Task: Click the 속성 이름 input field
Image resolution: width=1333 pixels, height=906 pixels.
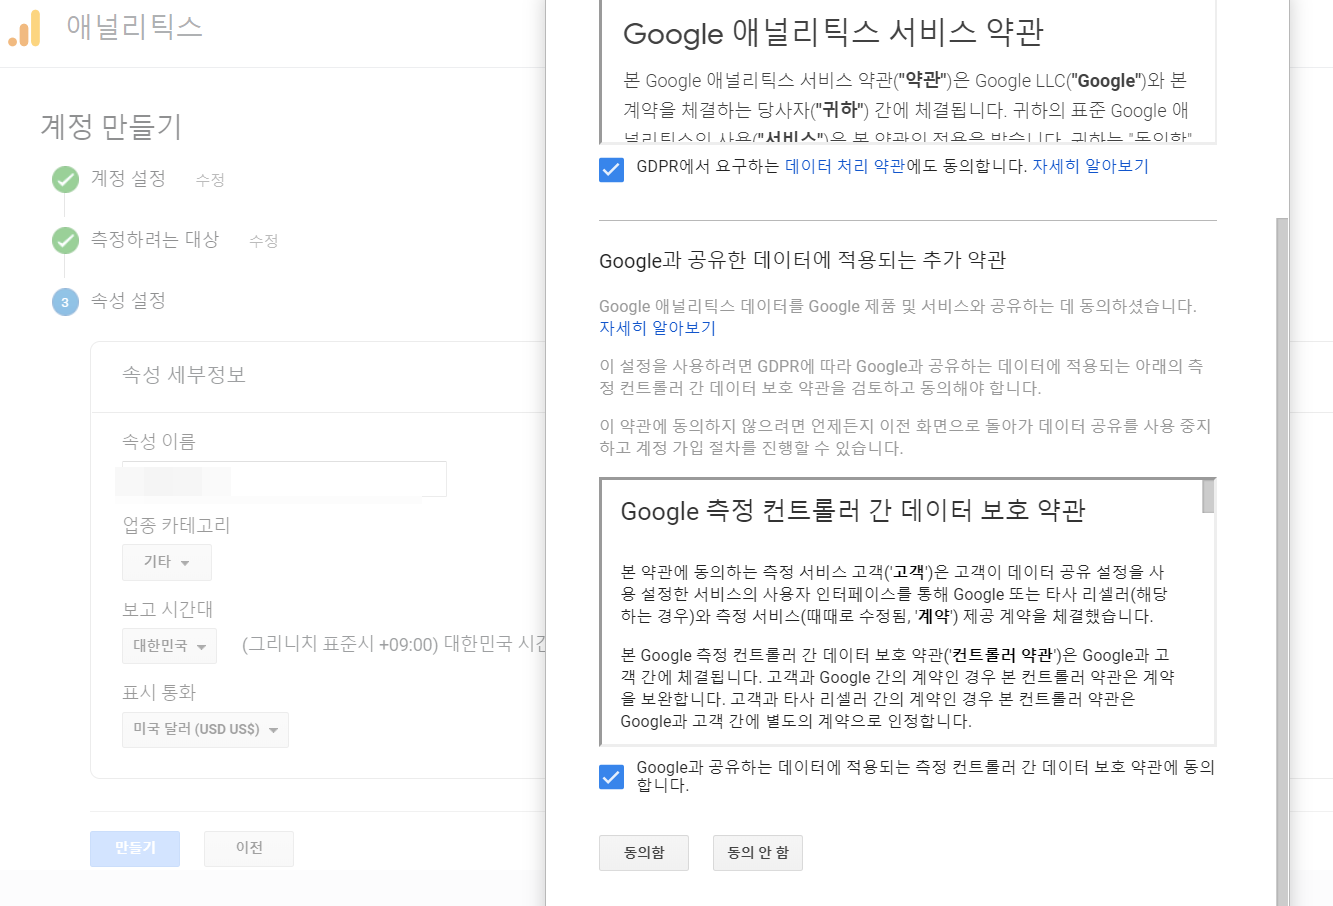Action: click(x=284, y=479)
